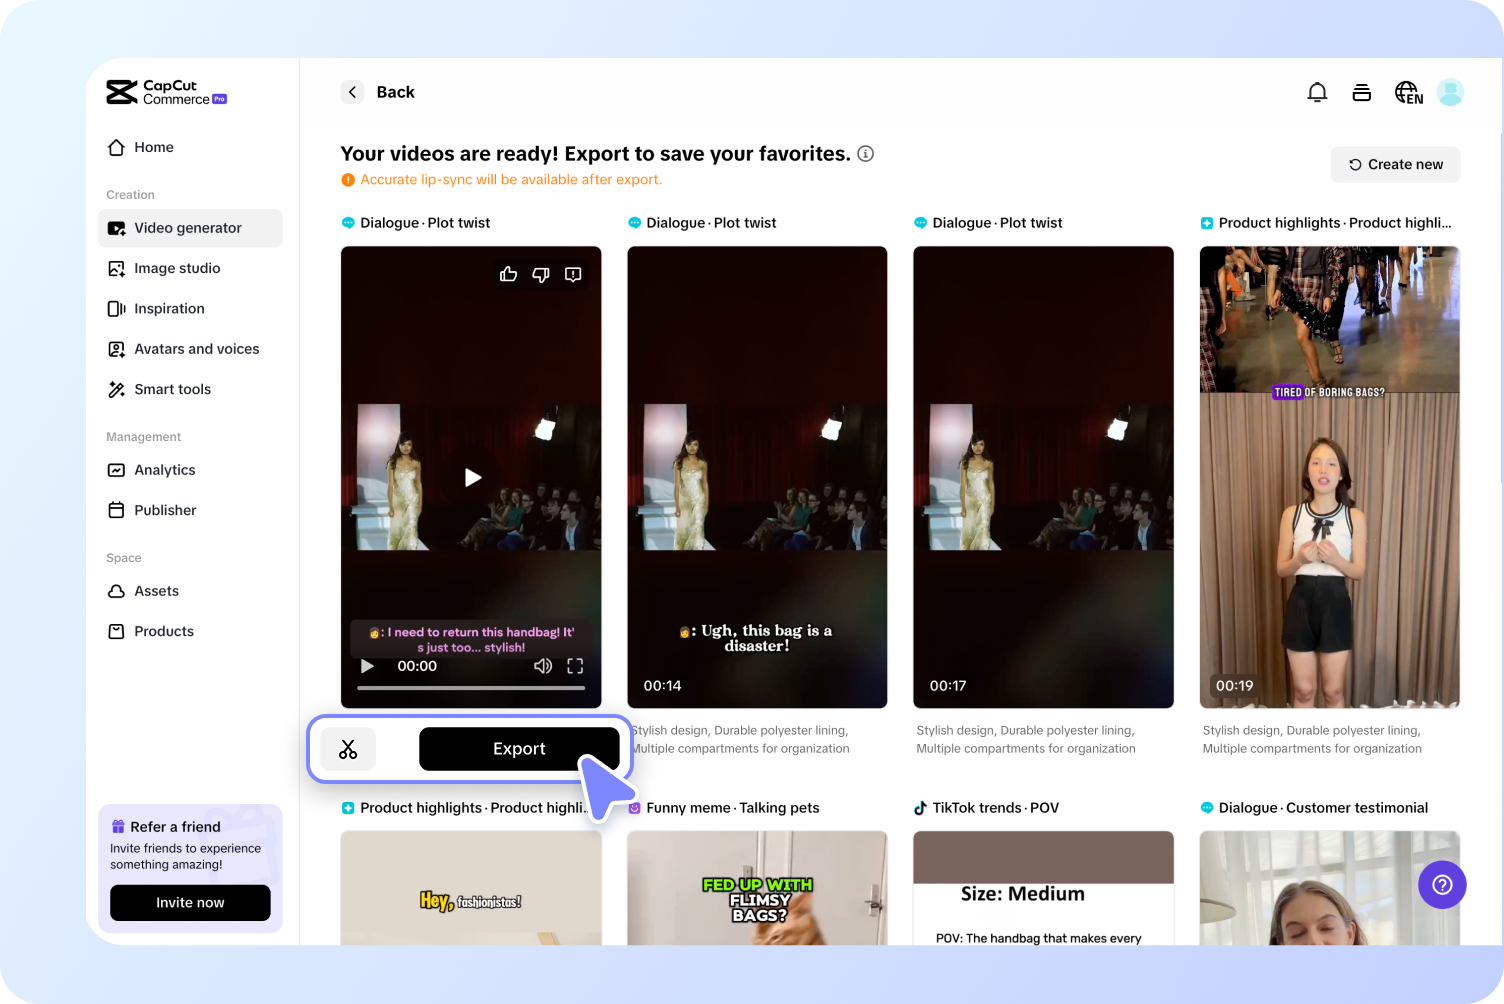The width and height of the screenshot is (1504, 1004).
Task: Open Image studio in sidebar
Action: (190, 268)
